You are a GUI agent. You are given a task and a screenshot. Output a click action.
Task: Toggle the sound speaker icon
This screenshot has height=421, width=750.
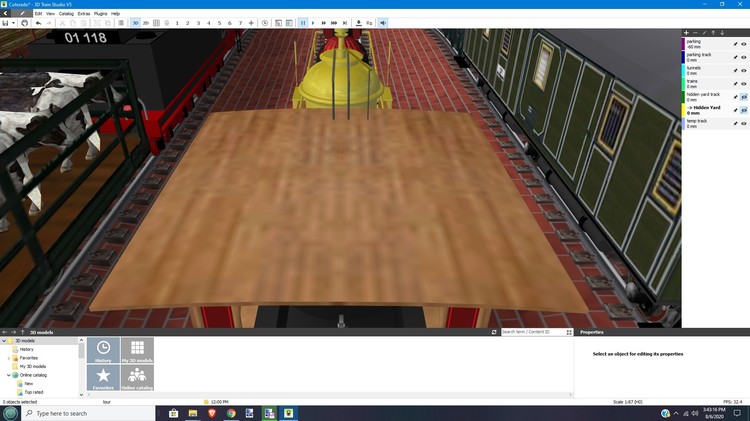click(x=383, y=23)
